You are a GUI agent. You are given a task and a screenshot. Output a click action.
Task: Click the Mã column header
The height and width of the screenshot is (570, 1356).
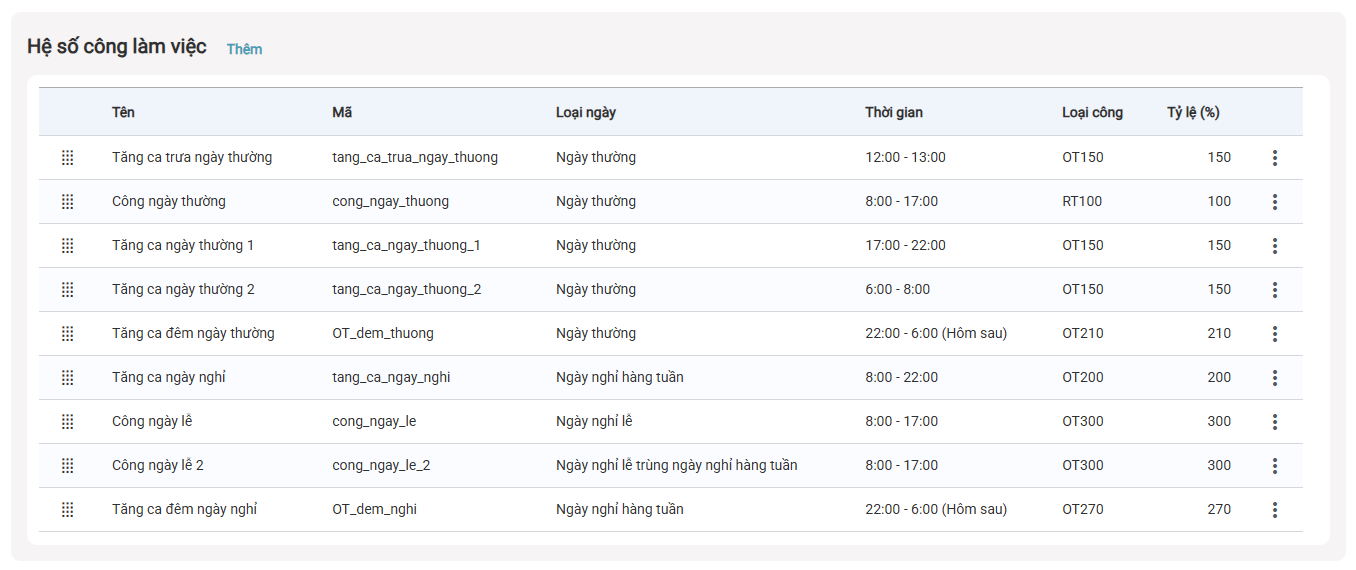[342, 112]
